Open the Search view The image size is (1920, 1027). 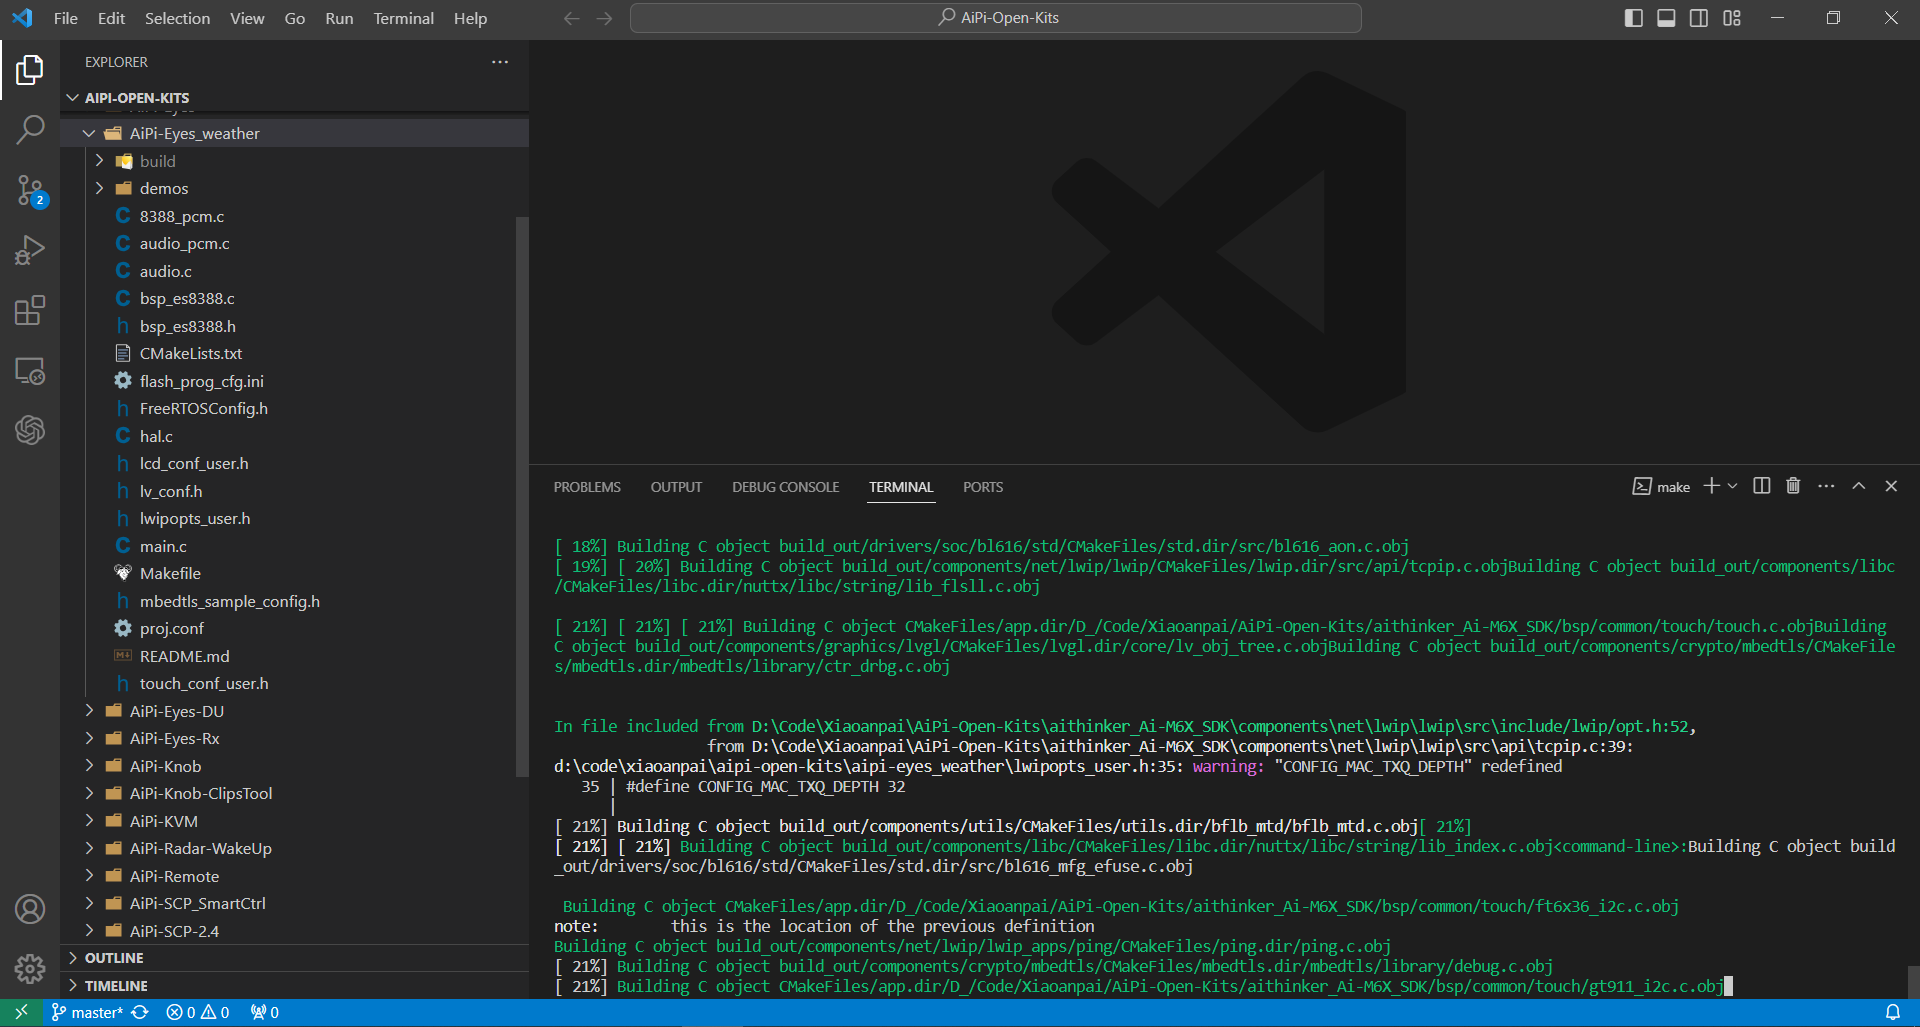tap(30, 129)
